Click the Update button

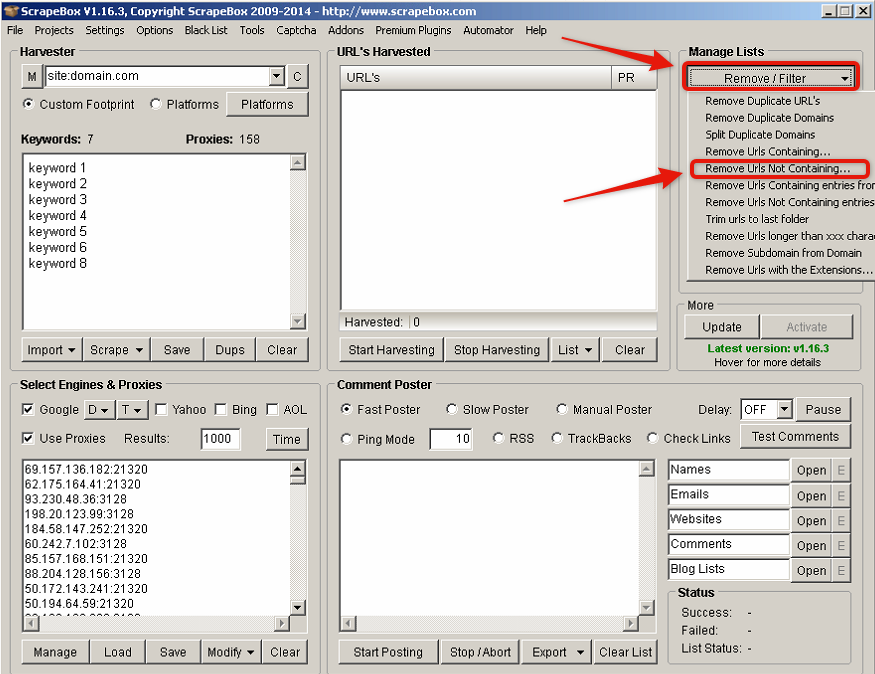pyautogui.click(x=722, y=327)
